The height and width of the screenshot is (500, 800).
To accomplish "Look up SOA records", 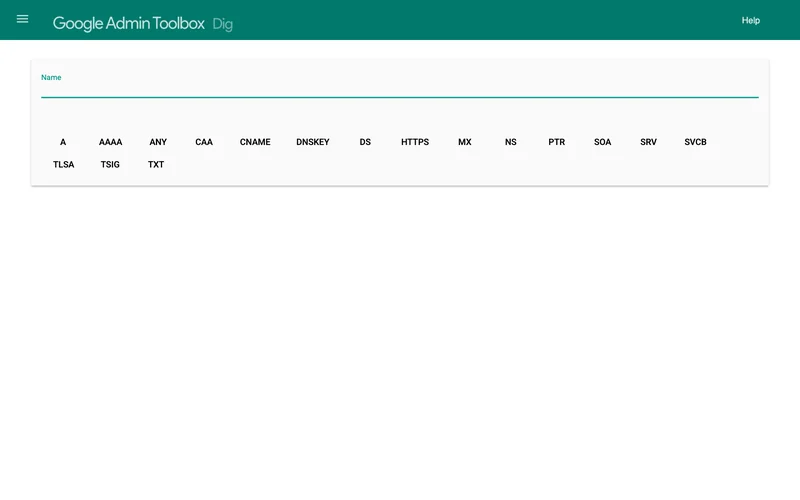I will [603, 142].
